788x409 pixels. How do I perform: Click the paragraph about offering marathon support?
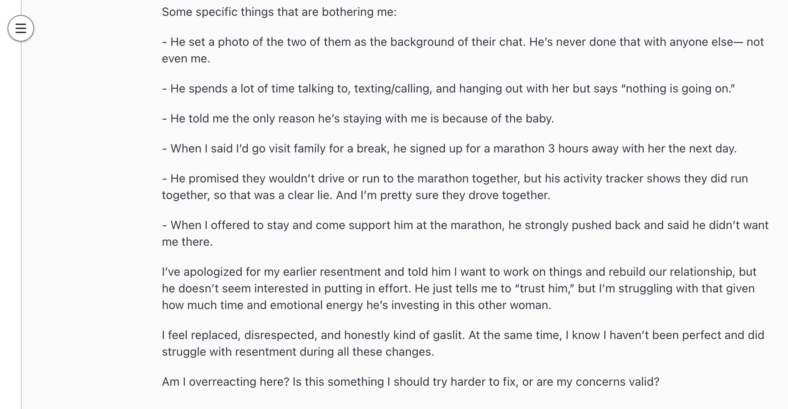coord(465,234)
